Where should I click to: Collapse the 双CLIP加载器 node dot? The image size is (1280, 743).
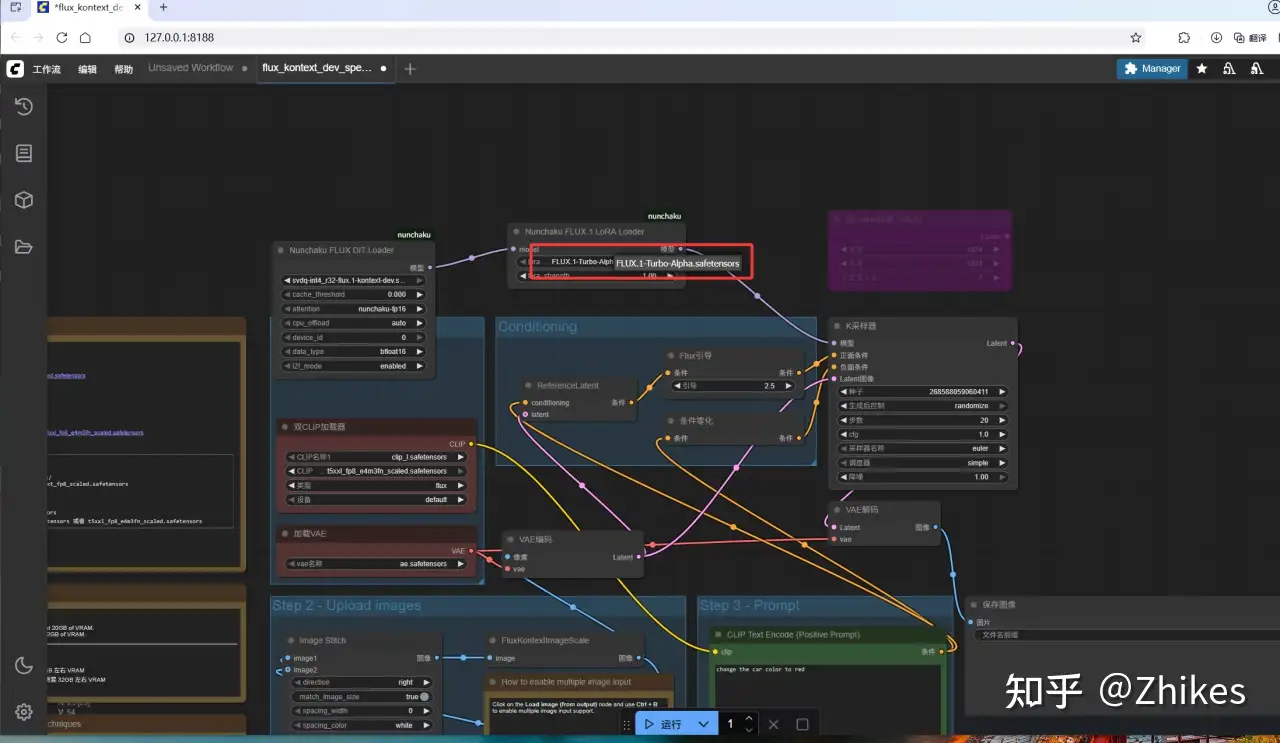point(285,427)
